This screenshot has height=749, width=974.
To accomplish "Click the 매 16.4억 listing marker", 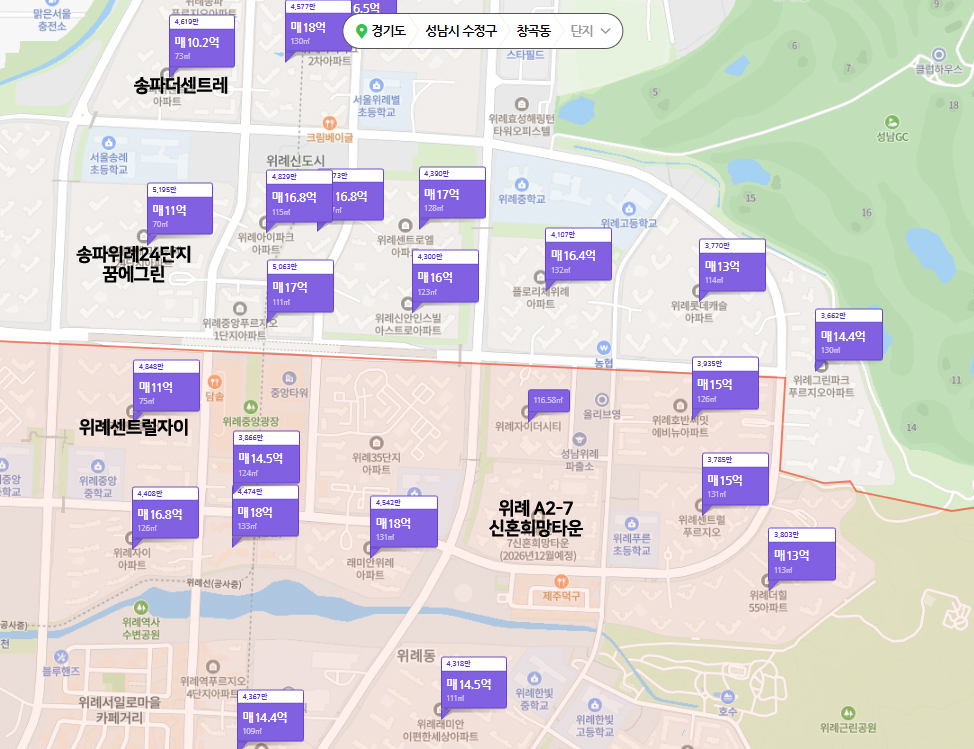I will (577, 258).
